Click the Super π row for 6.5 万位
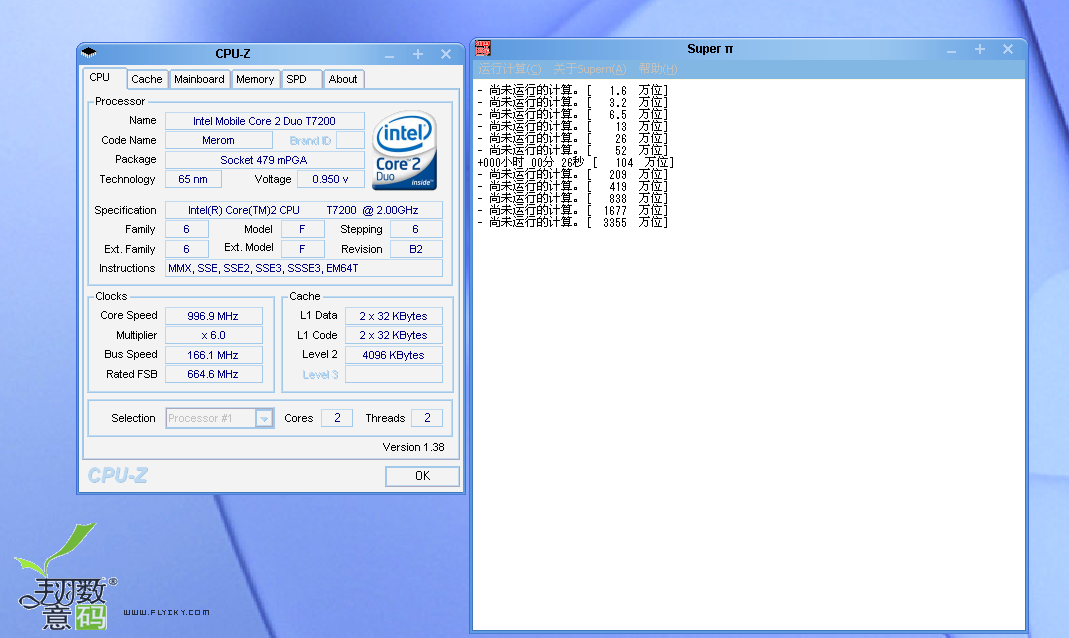The image size is (1069, 638). 573,115
